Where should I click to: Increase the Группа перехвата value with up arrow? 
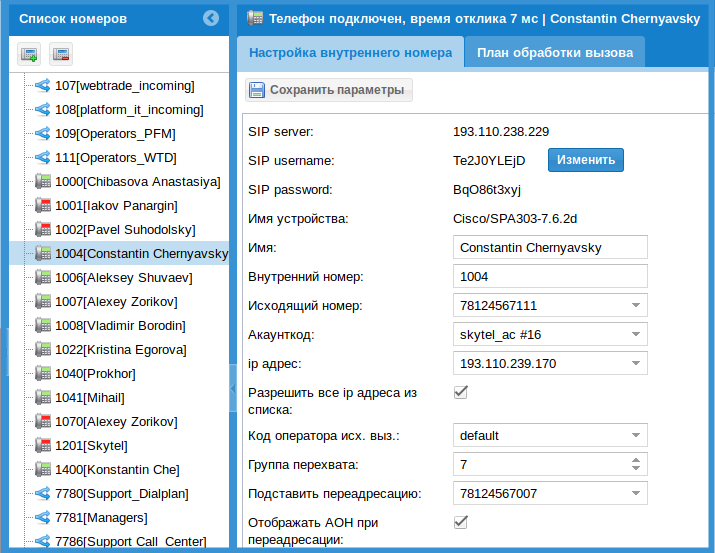click(x=635, y=460)
